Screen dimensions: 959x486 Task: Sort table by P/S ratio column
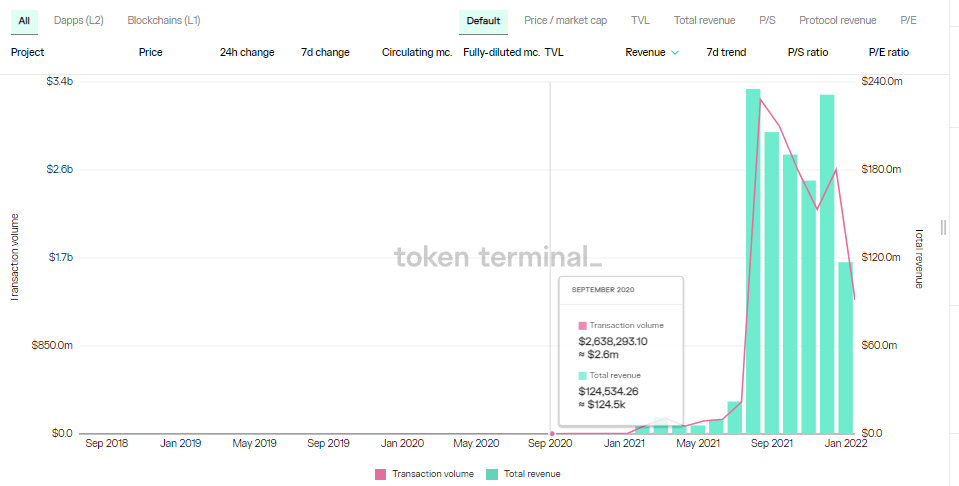(808, 52)
